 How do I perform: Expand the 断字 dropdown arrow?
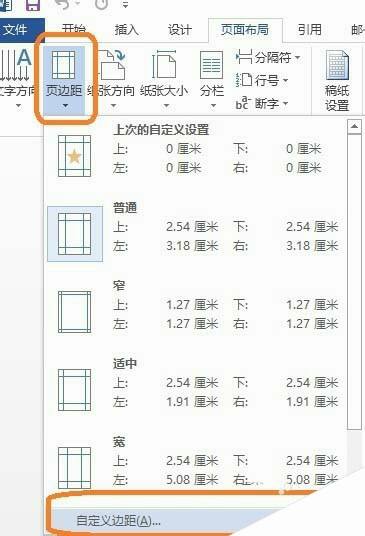285,103
